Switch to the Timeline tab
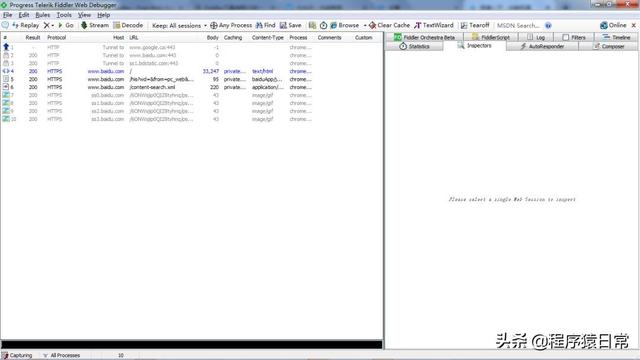 (x=616, y=37)
